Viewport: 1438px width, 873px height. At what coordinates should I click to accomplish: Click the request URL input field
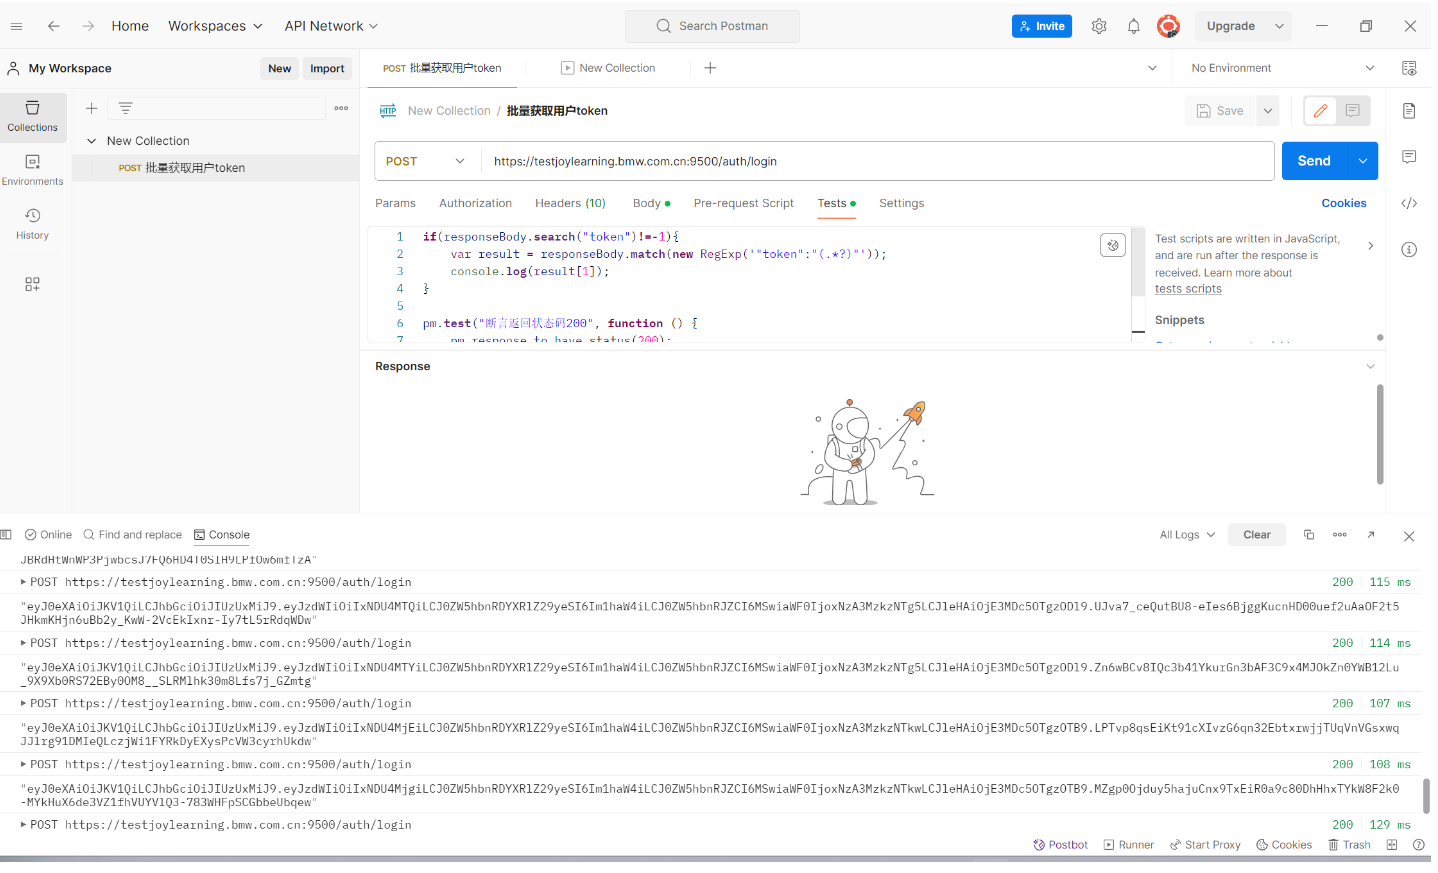tap(876, 161)
